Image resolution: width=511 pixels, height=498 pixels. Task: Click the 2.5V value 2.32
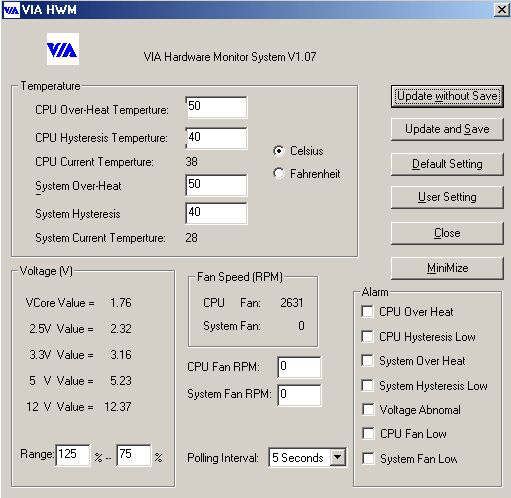click(121, 329)
